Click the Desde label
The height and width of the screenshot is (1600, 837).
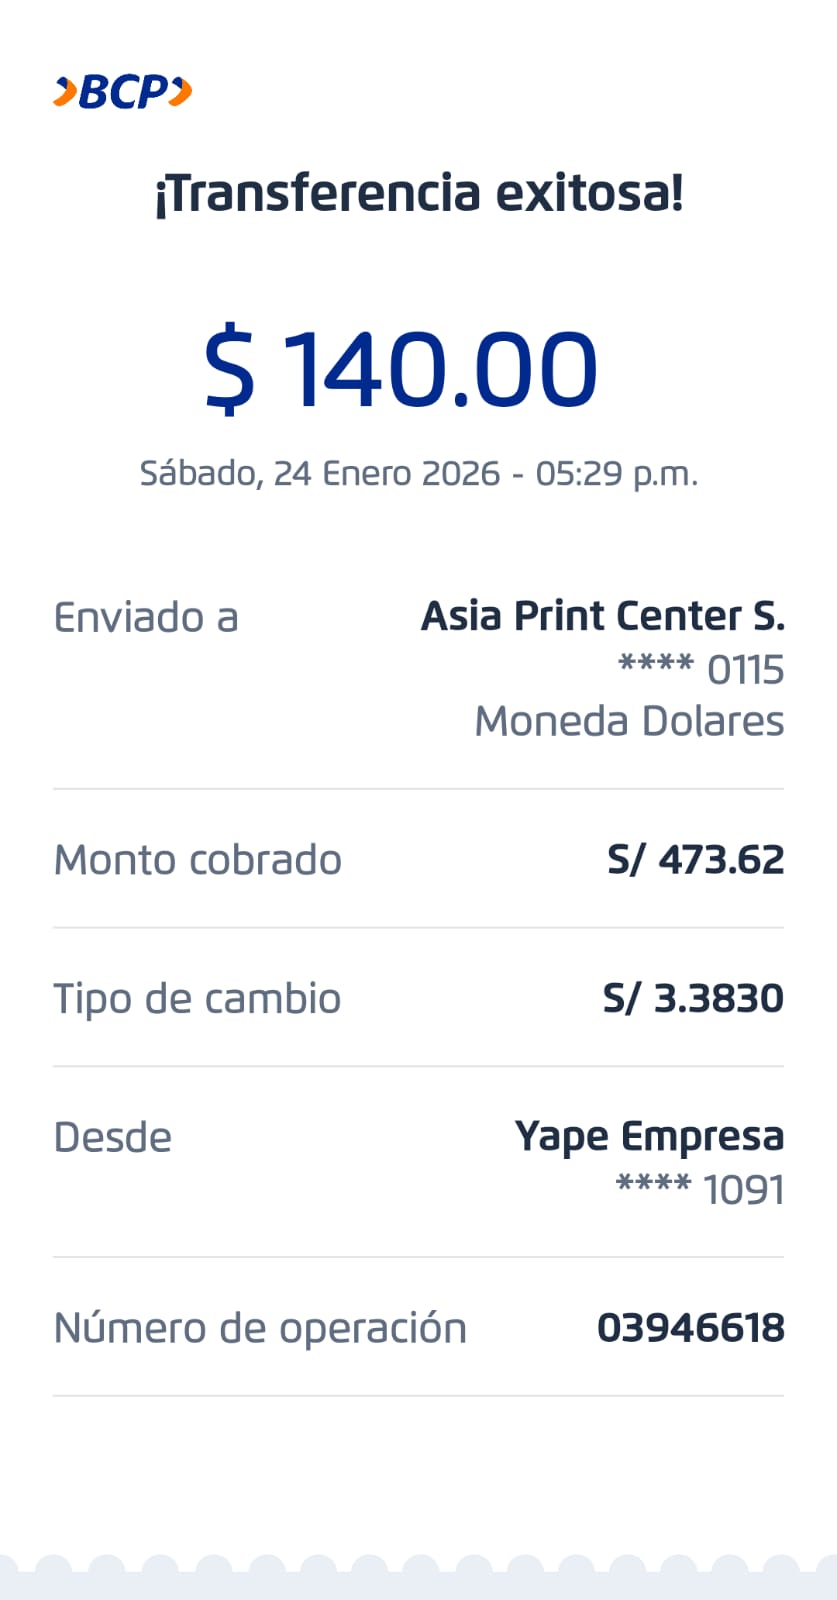[112, 1137]
